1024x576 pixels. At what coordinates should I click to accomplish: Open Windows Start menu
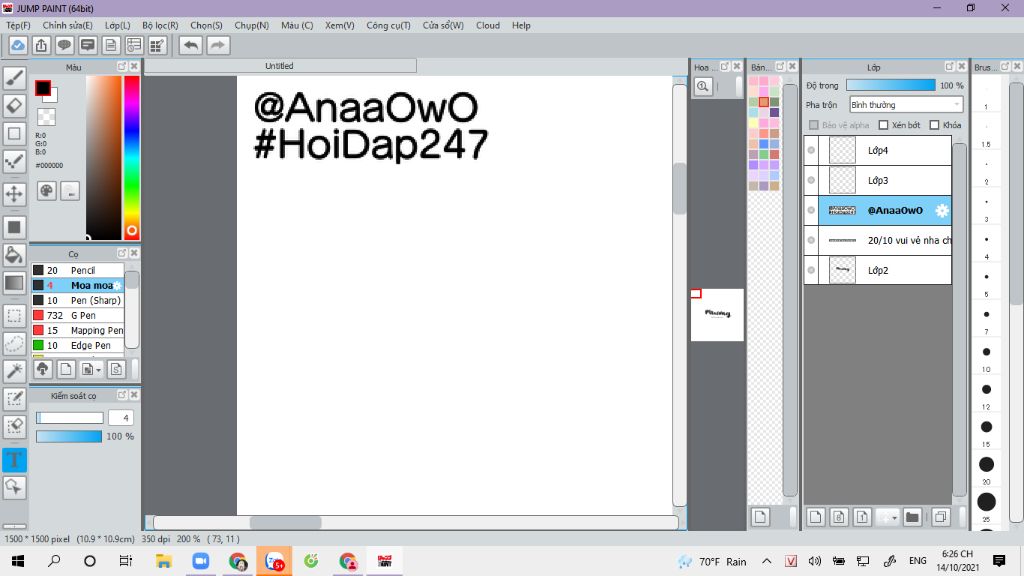pyautogui.click(x=18, y=561)
